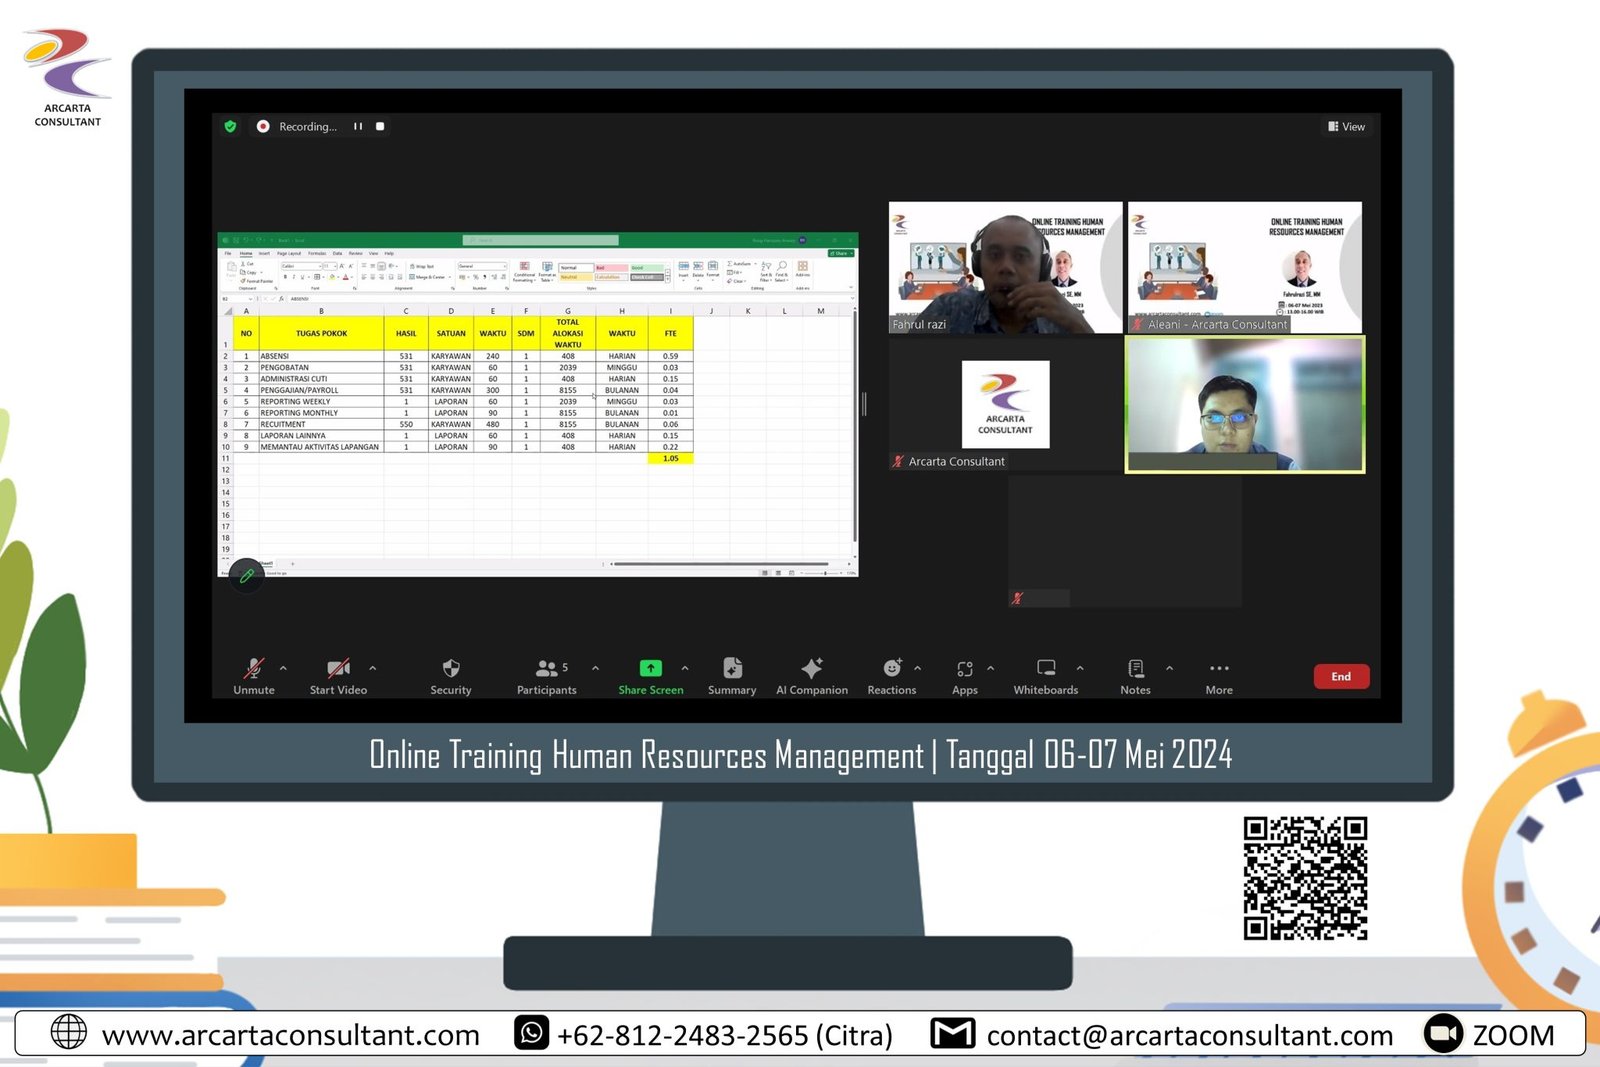Click the View button in Zoom
This screenshot has height=1067, width=1600.
pos(1346,126)
